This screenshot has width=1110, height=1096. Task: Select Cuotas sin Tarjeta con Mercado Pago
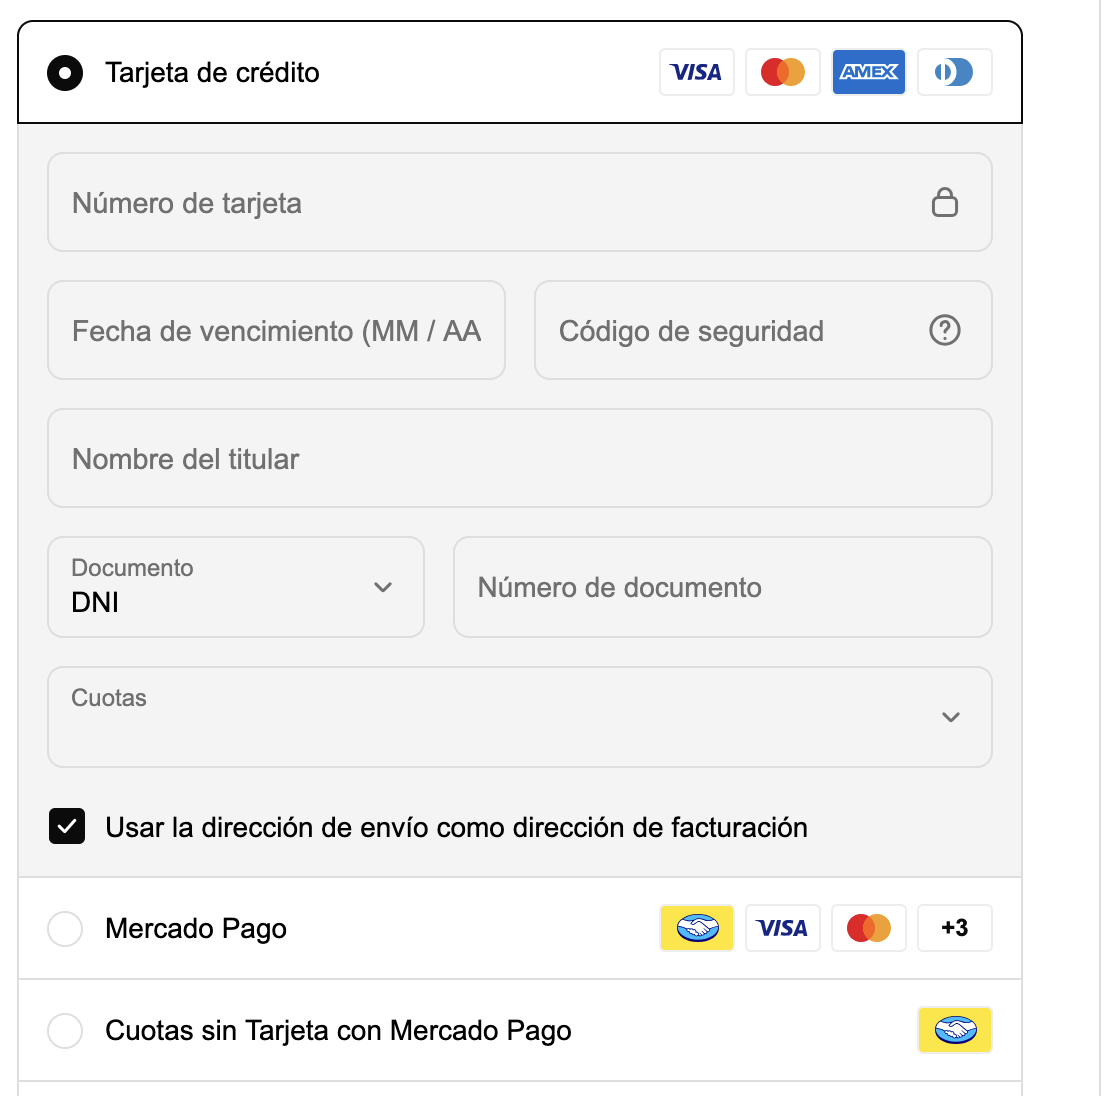point(66,1031)
